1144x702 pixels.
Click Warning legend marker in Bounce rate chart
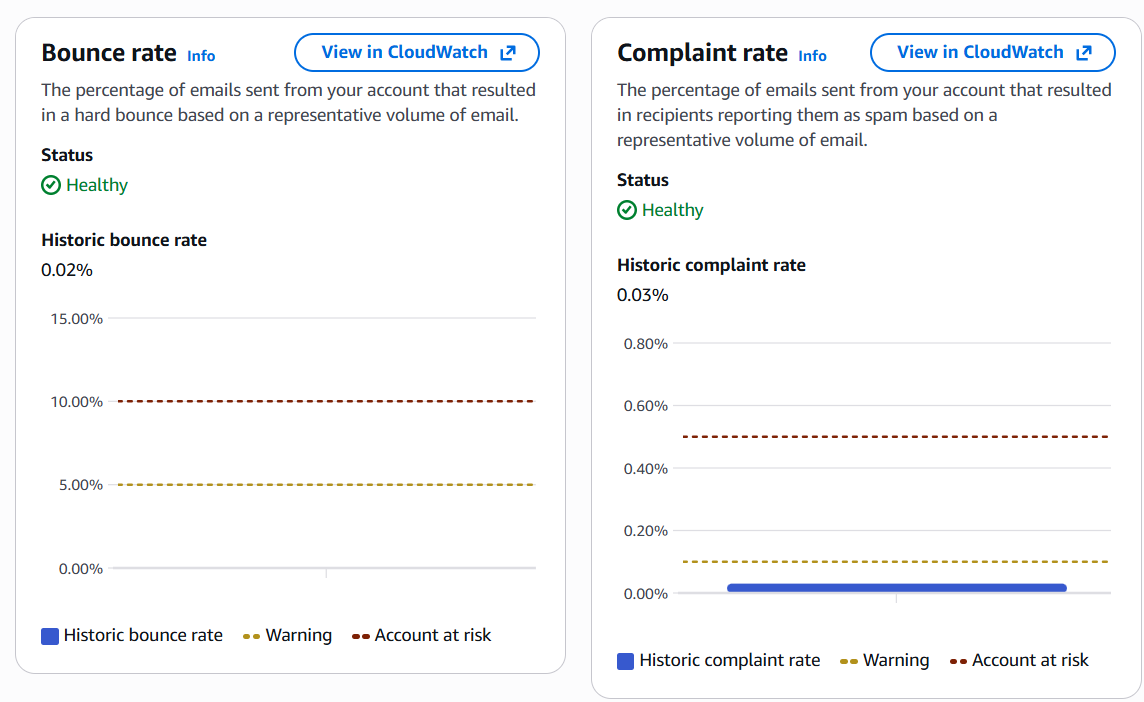point(251,636)
